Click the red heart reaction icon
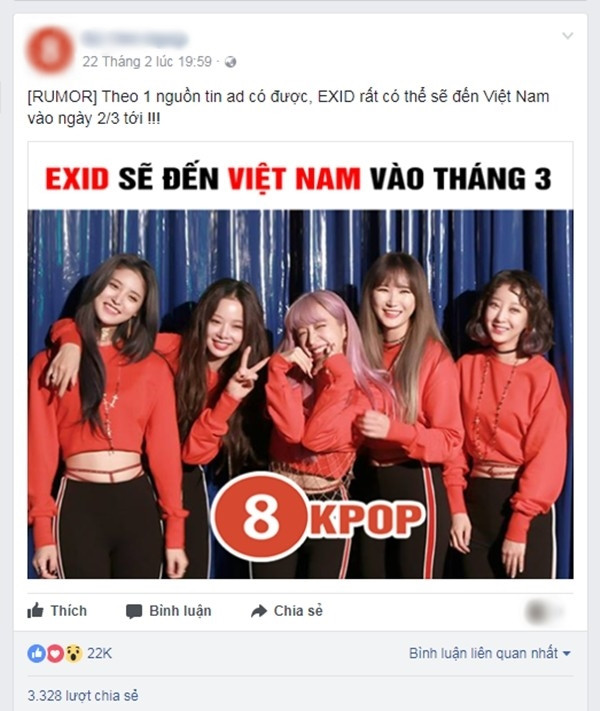 pyautogui.click(x=55, y=653)
